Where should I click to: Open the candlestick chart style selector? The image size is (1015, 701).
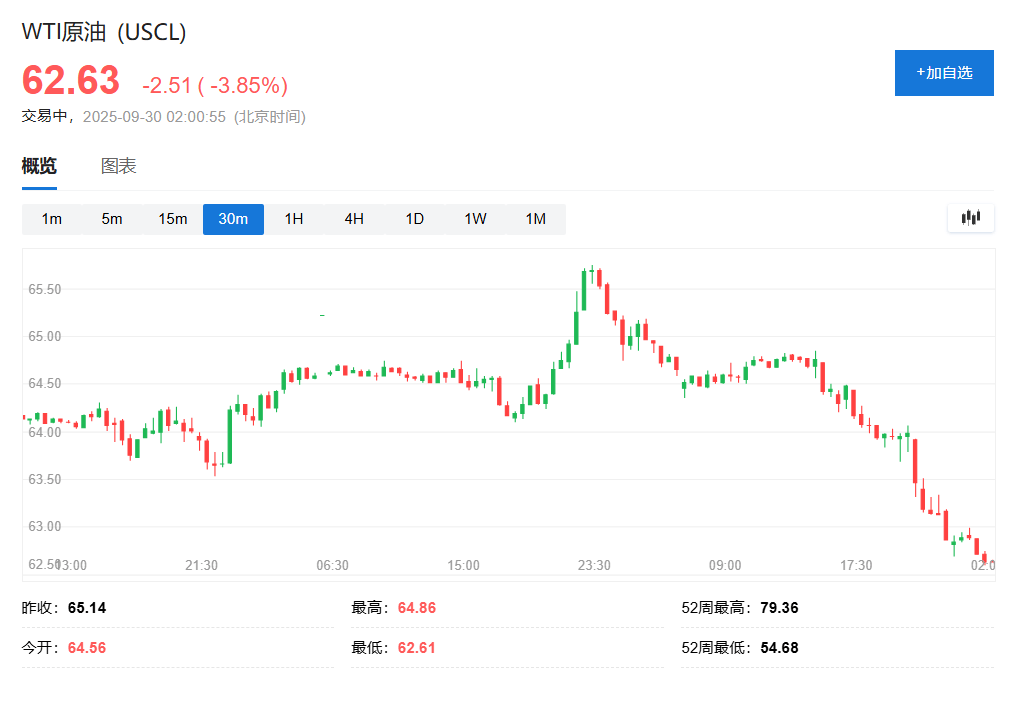[x=970, y=217]
